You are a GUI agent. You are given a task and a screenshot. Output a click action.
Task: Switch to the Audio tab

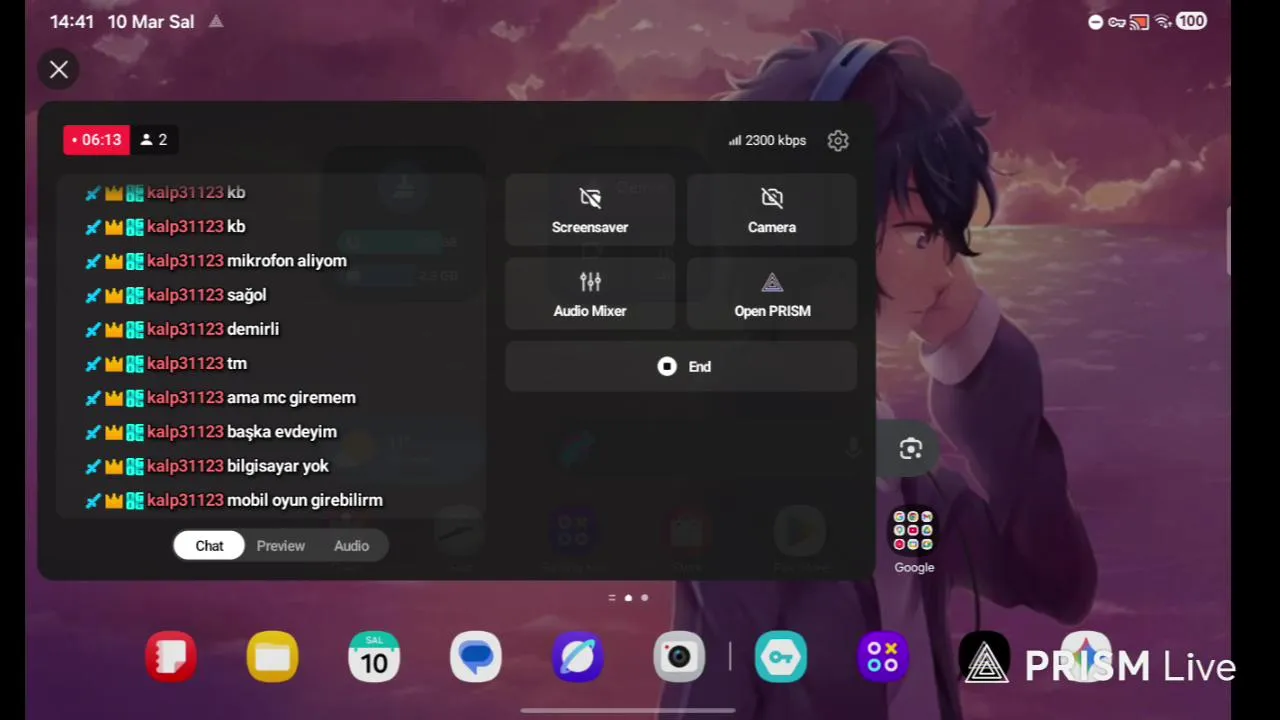[351, 546]
